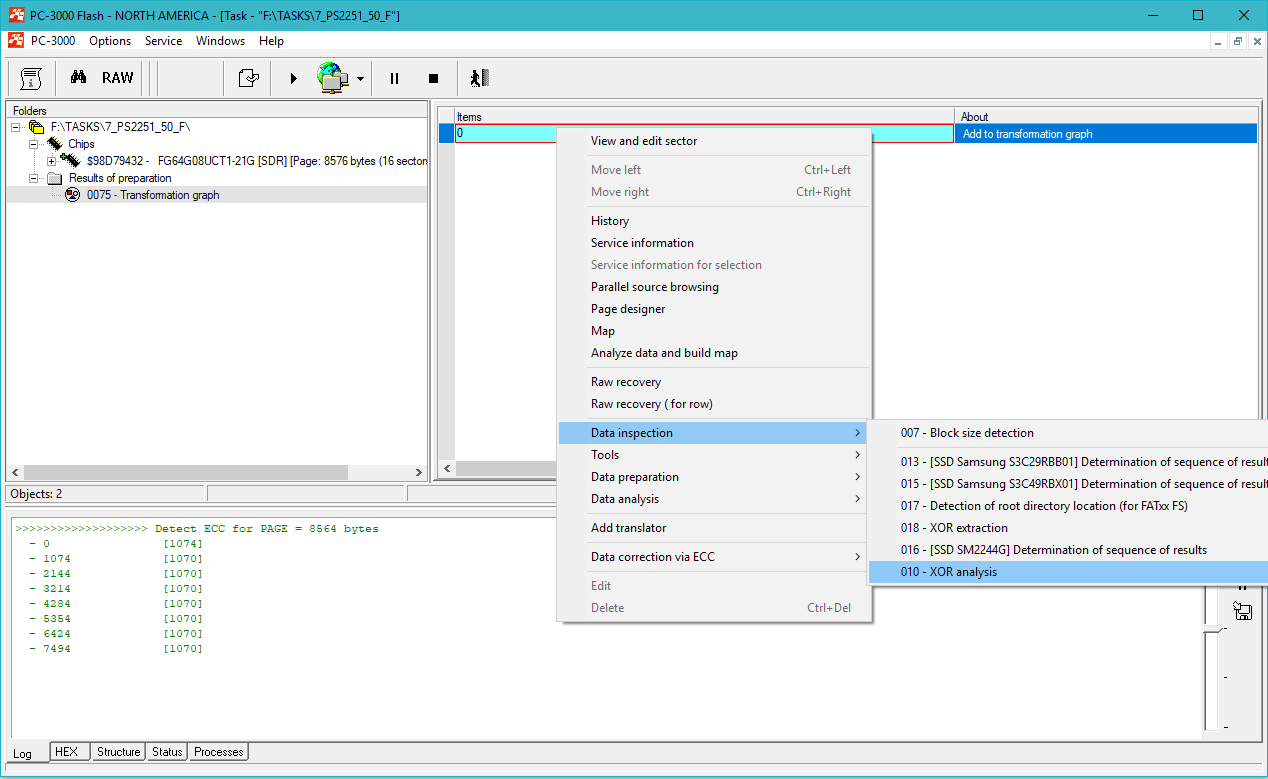Click Add to transformation graph cell
This screenshot has width=1268, height=779.
(1106, 134)
